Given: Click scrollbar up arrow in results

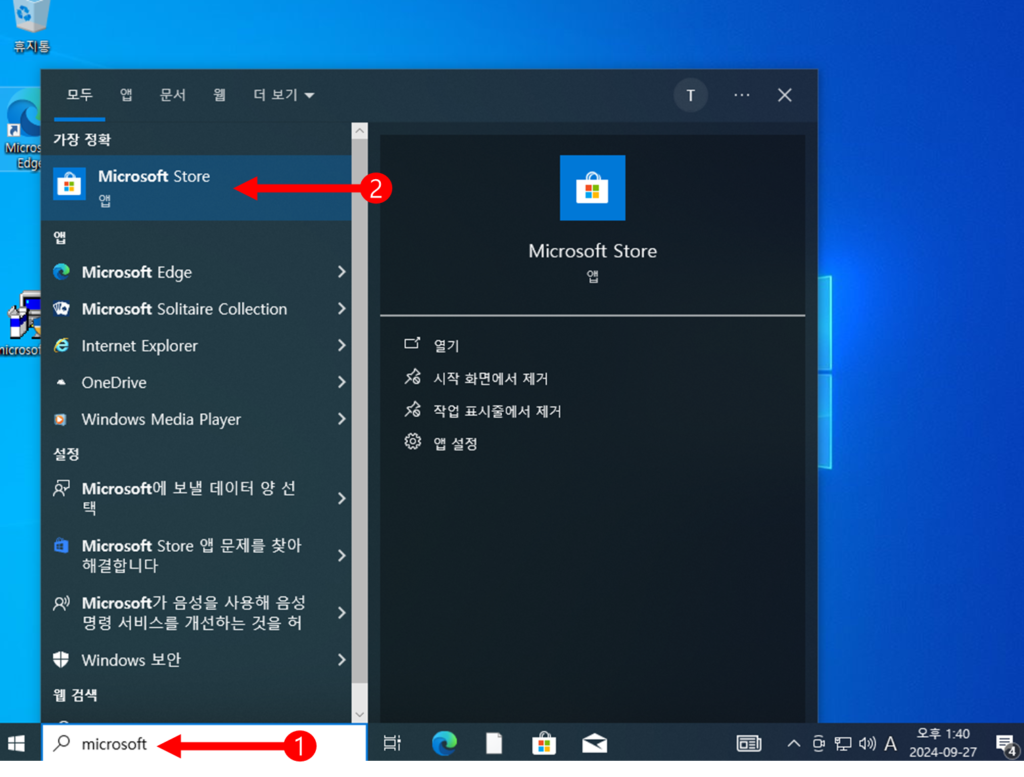Looking at the screenshot, I should point(359,131).
